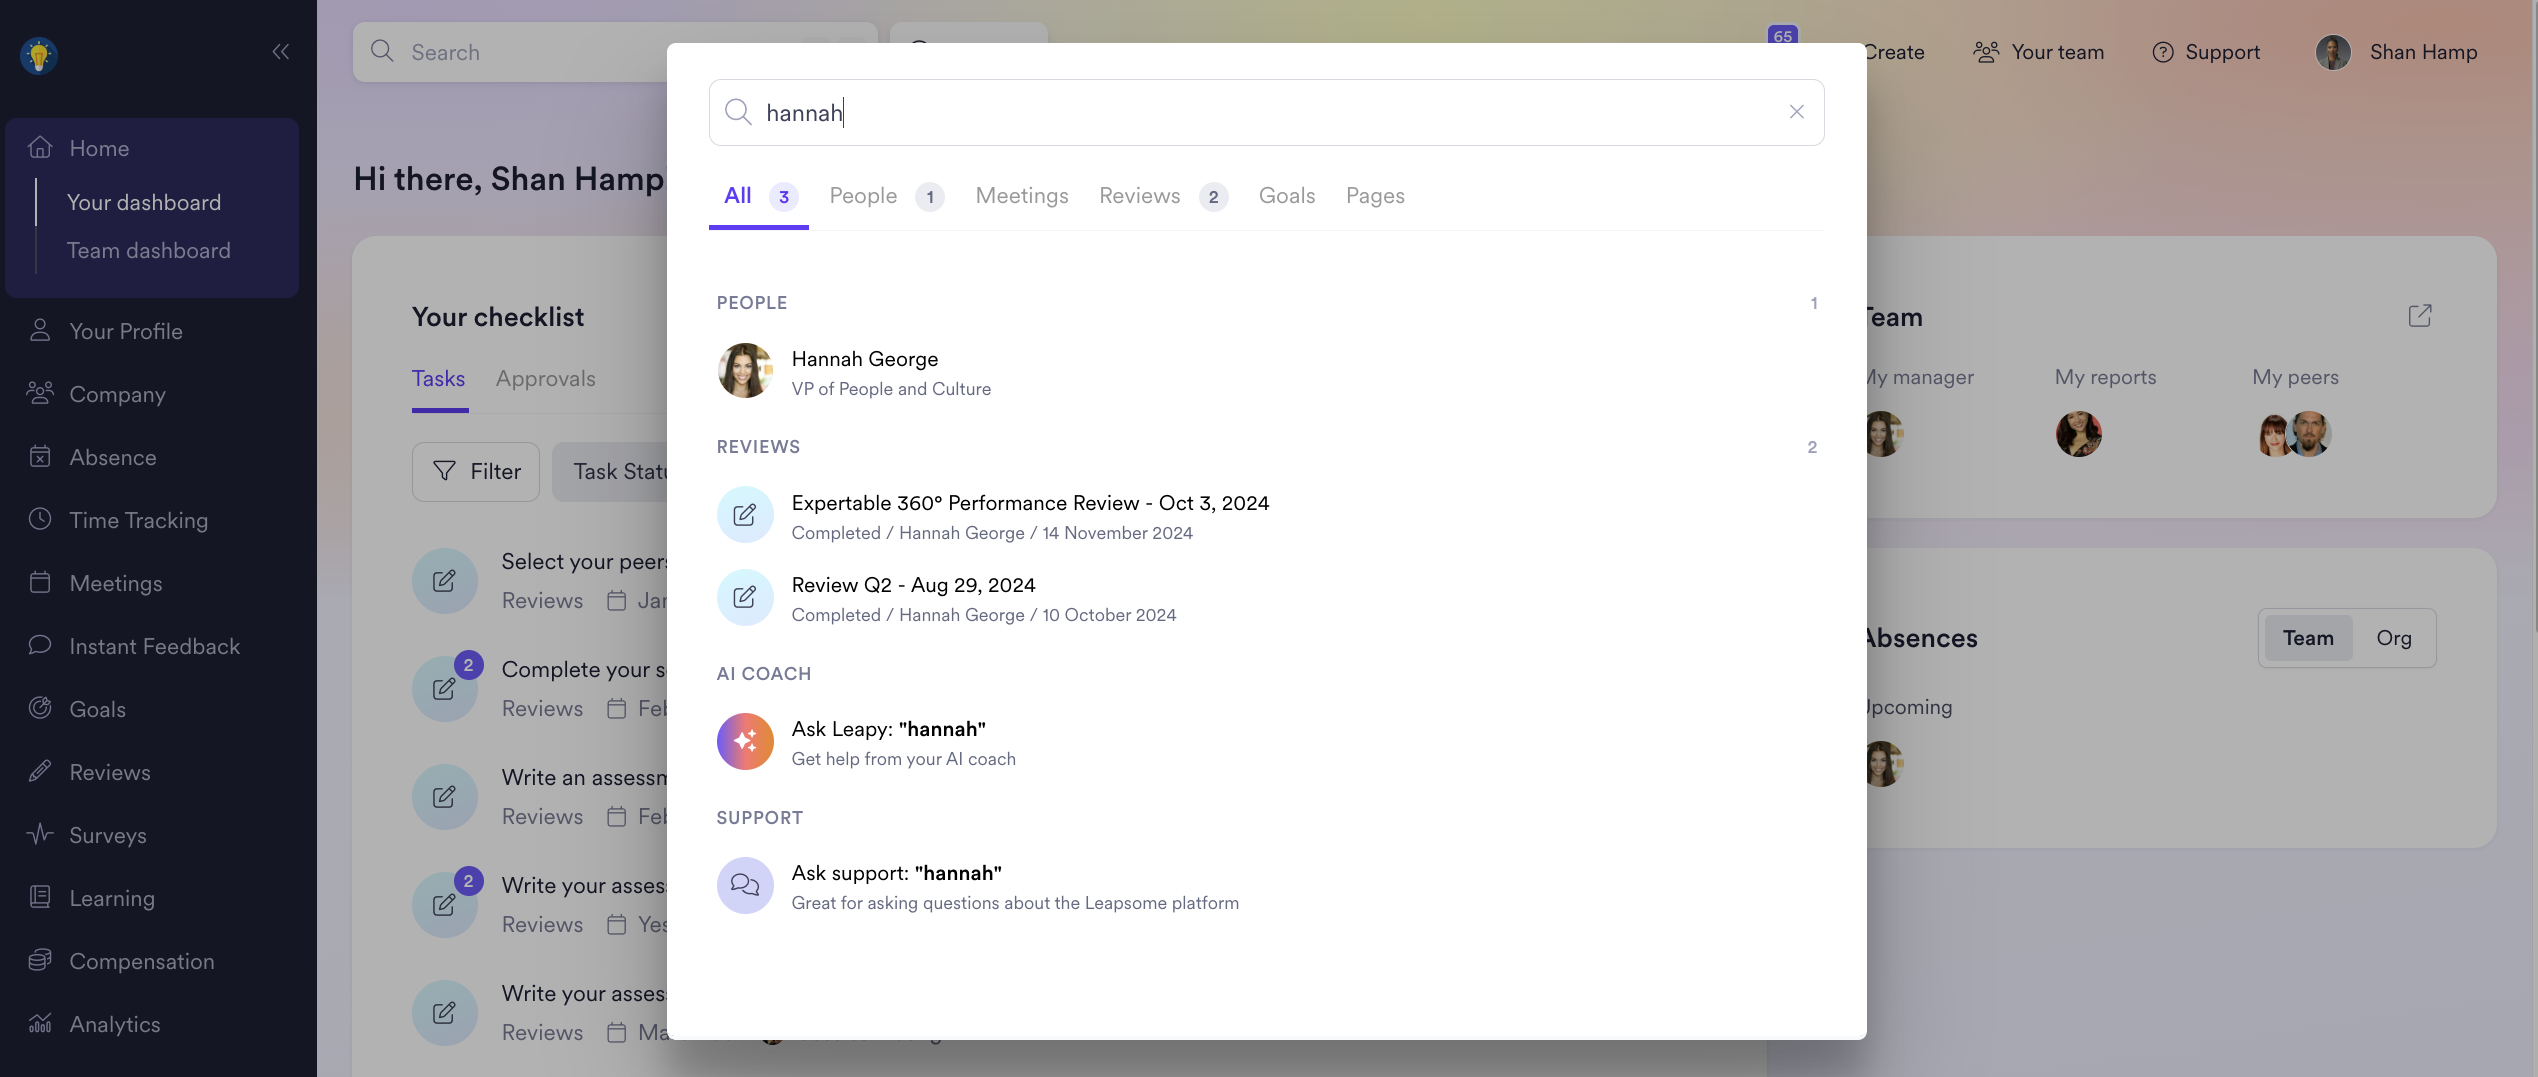
Task: Select the Goals results tab
Action: 1286,196
